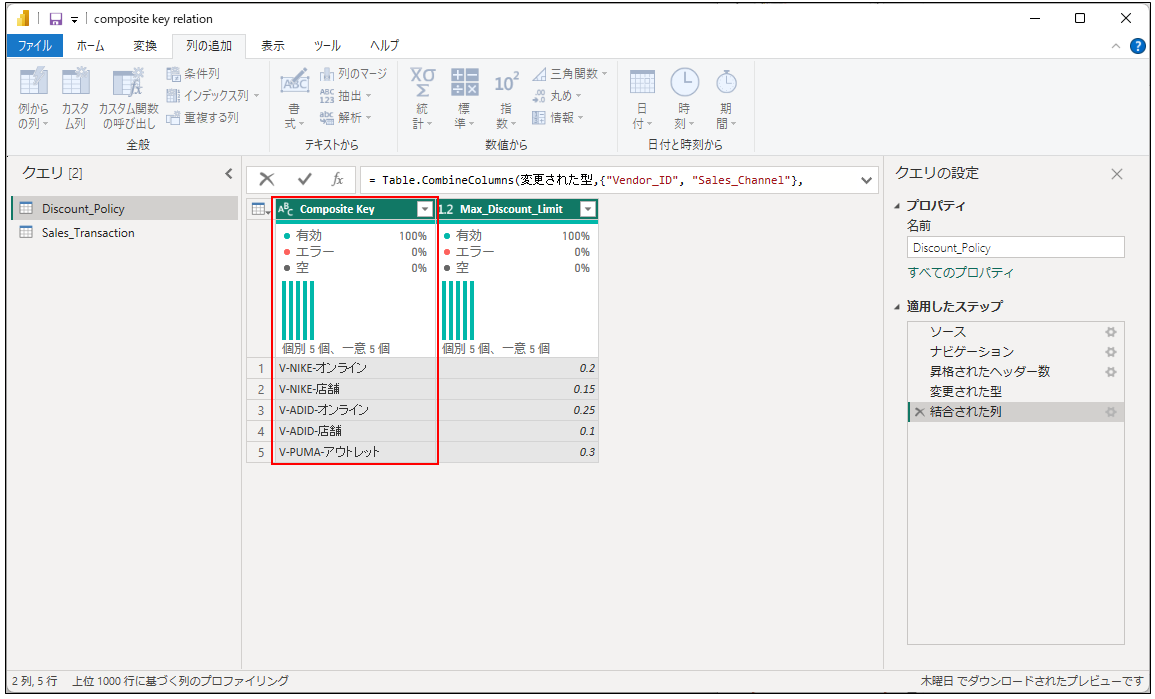Open the ファイル menu tab
This screenshot has width=1155, height=699.
click(35, 46)
